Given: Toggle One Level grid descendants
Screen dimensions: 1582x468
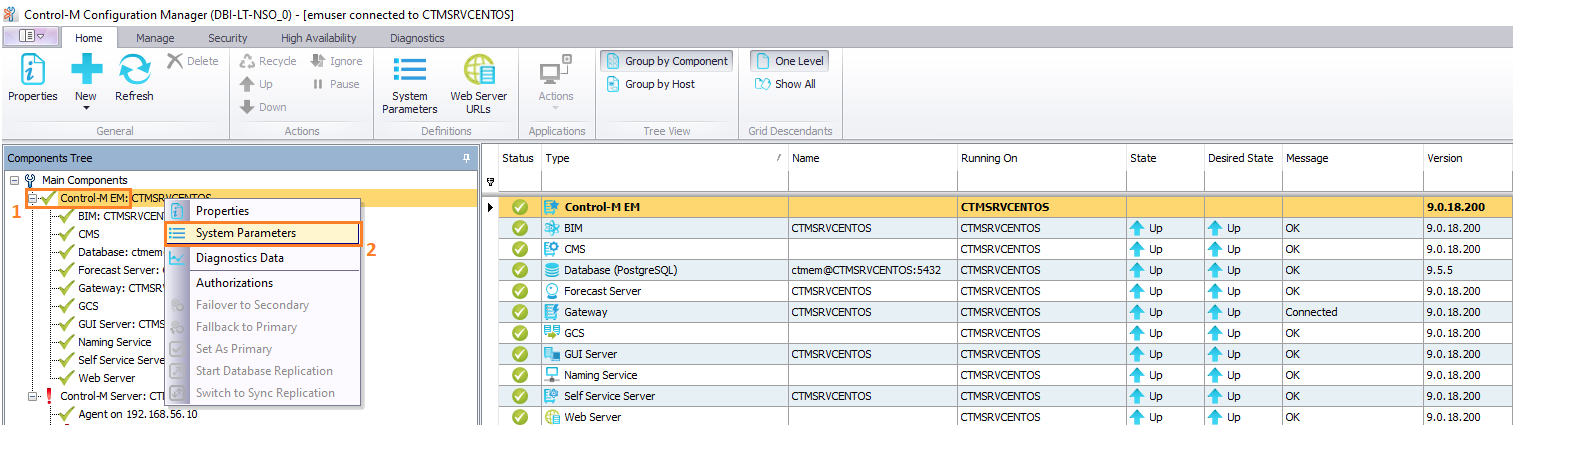Looking at the screenshot, I should (789, 61).
